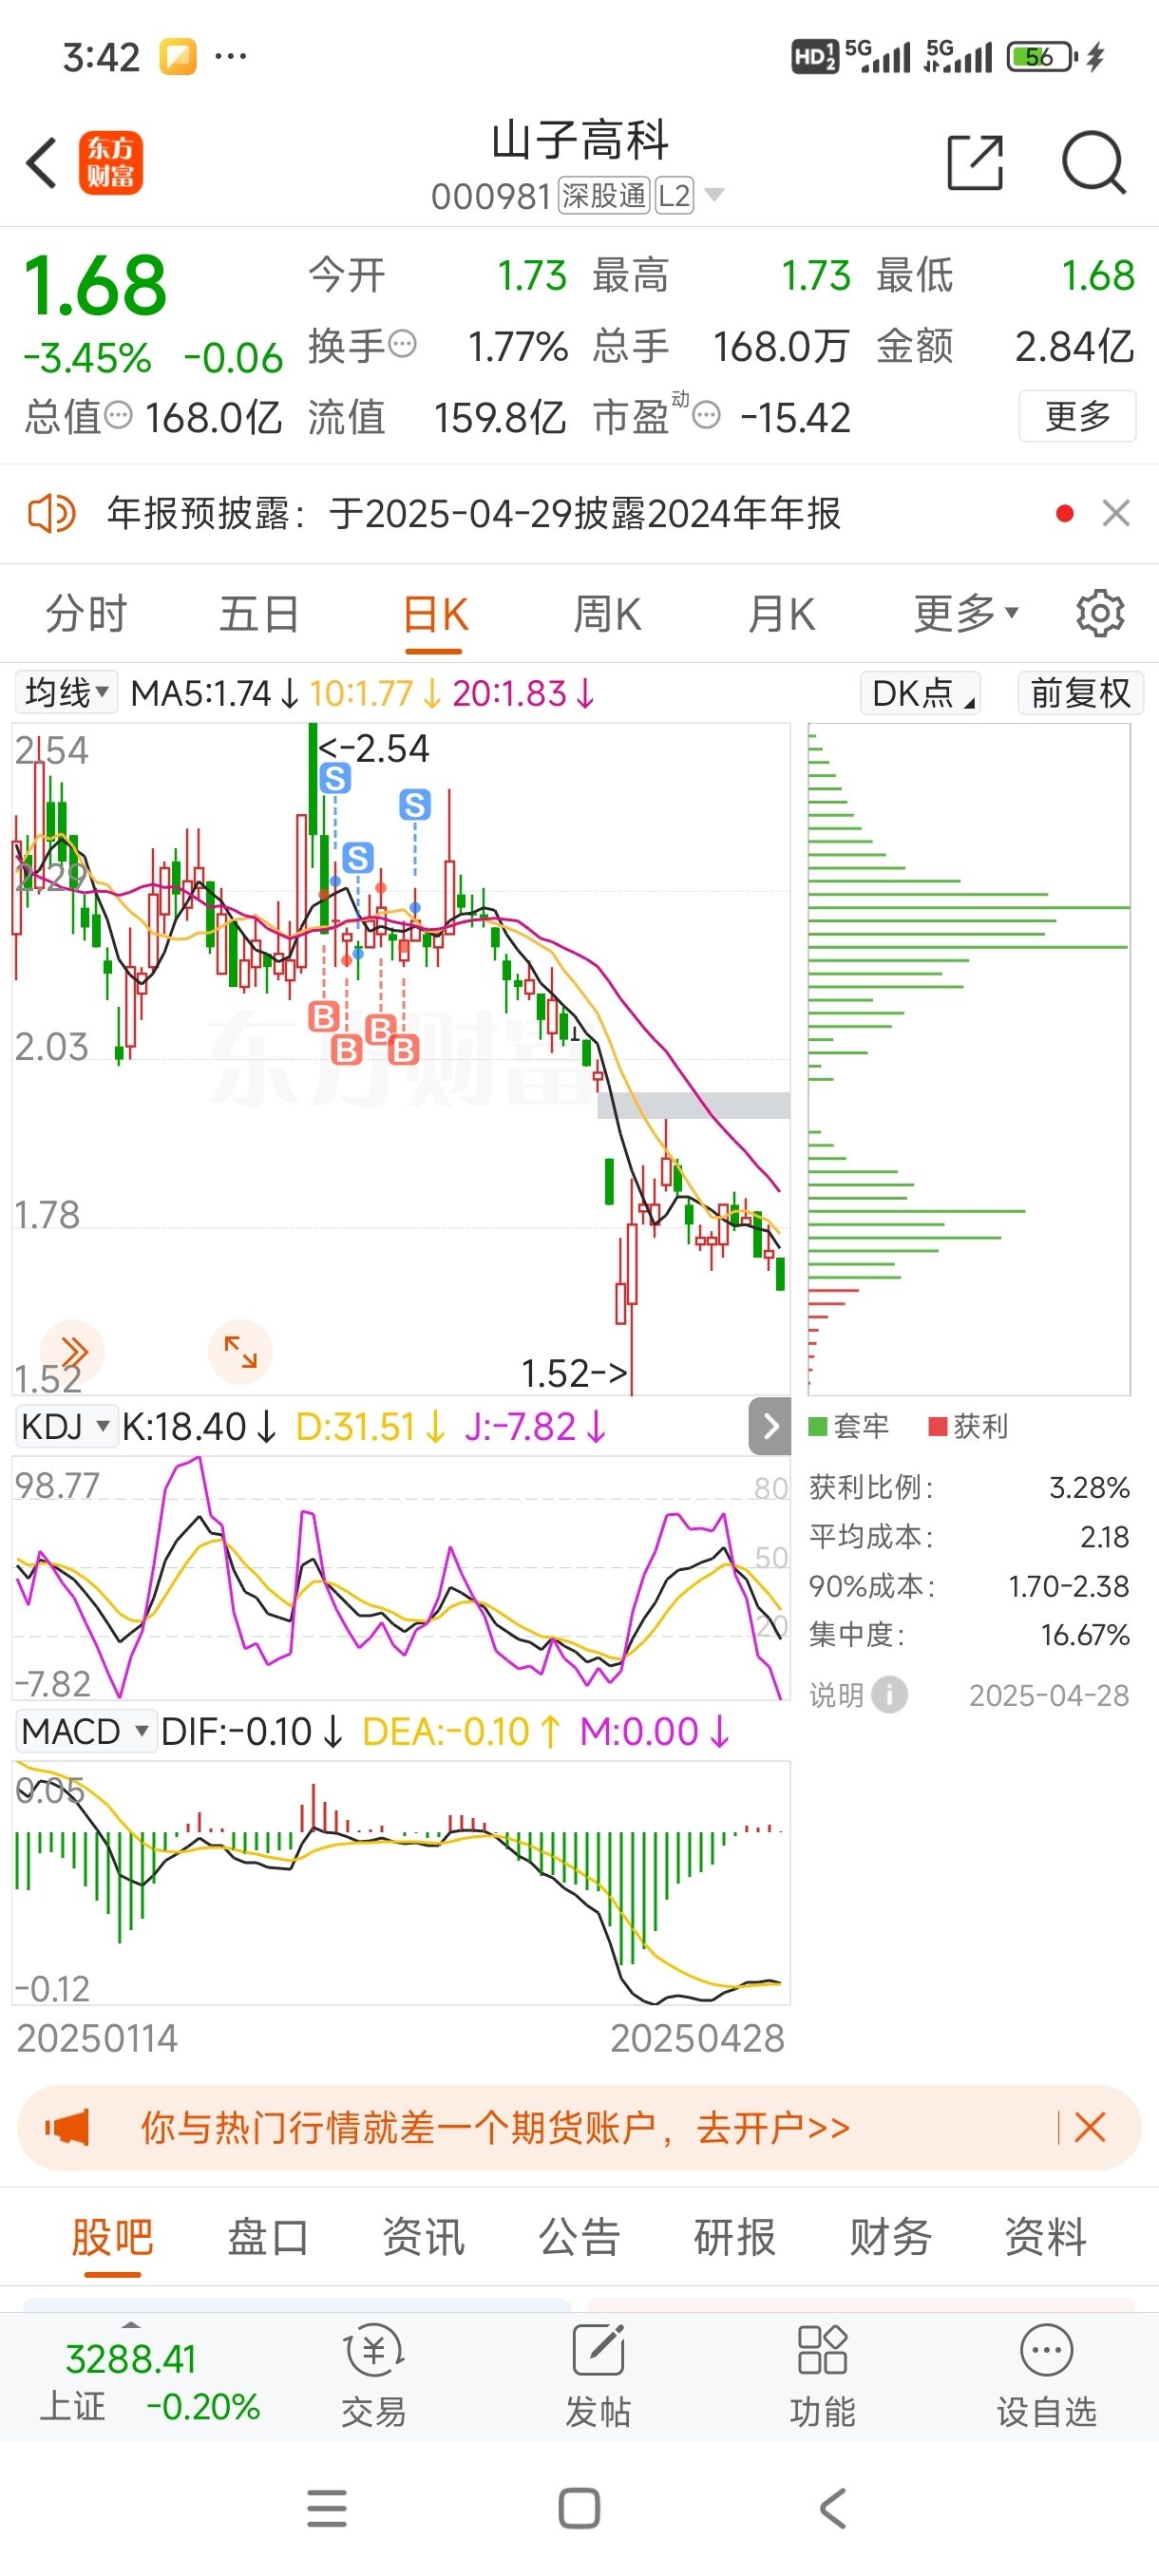Image resolution: width=1159 pixels, height=2576 pixels.
Task: Open the 均线 indicator dropdown
Action: [x=66, y=692]
